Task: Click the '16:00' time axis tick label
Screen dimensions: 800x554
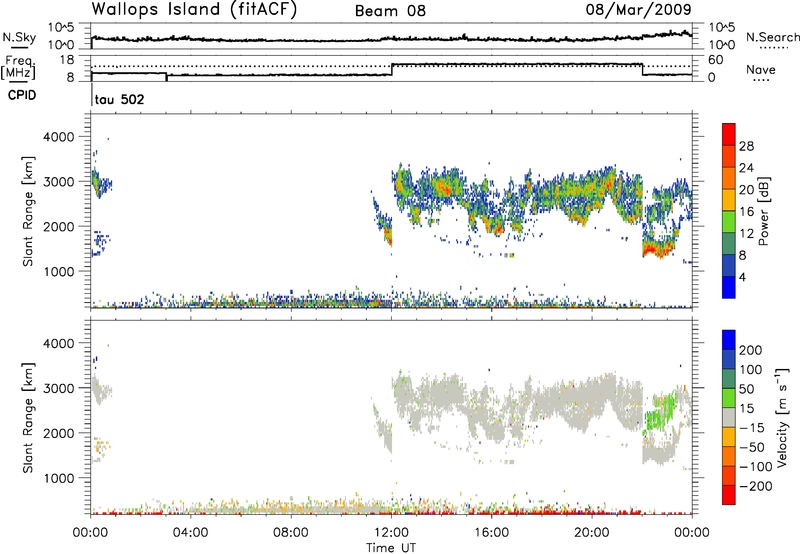Action: coord(491,533)
